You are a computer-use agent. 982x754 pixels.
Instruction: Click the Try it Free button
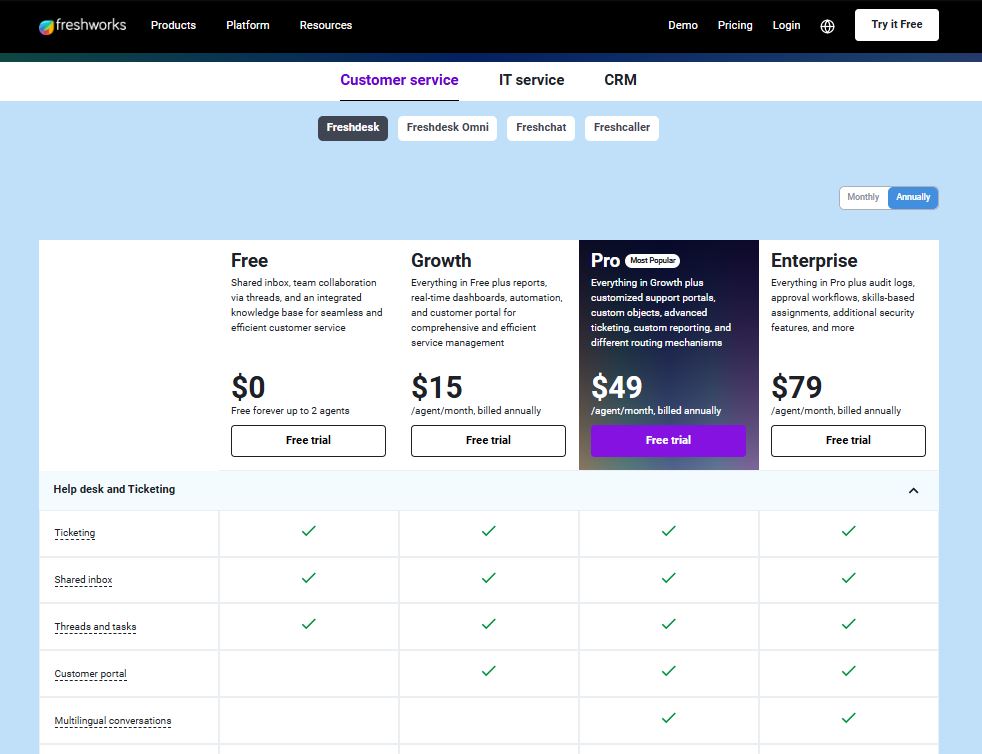(896, 25)
